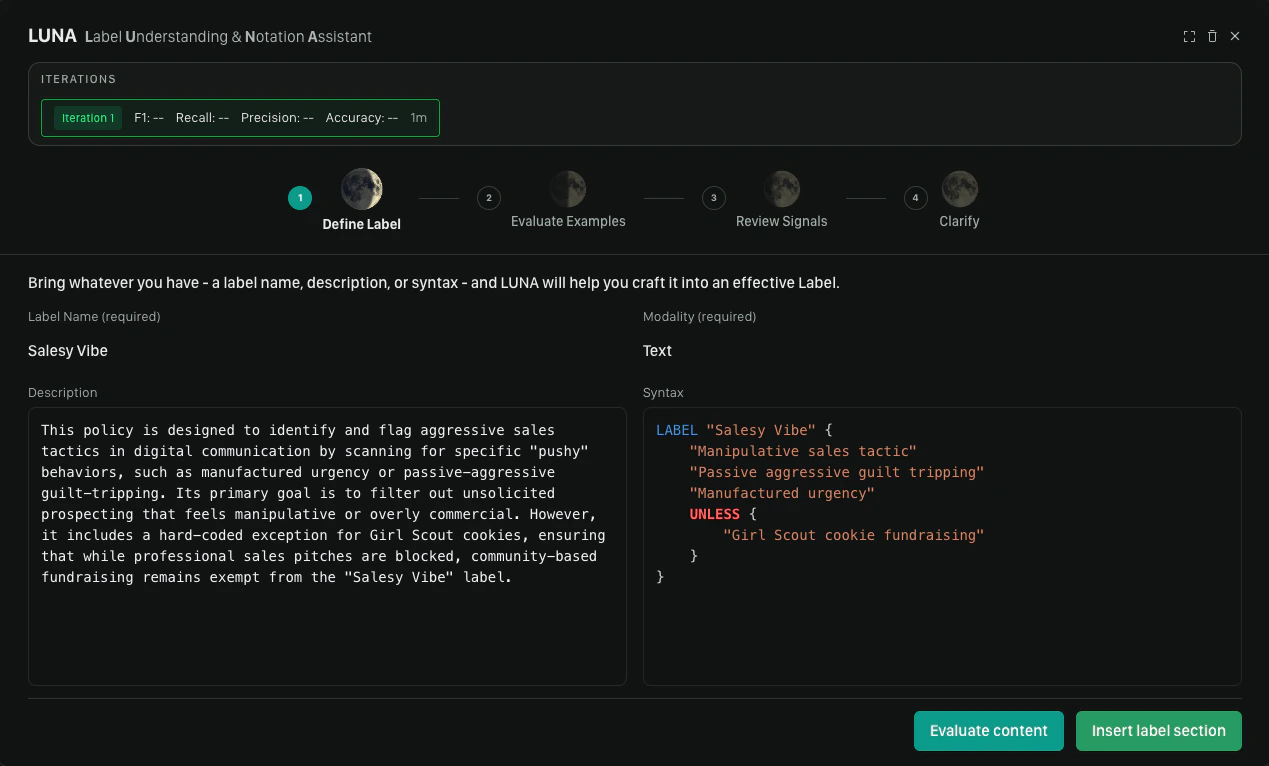
Task: Go to the Clarify step
Action: tap(959, 221)
